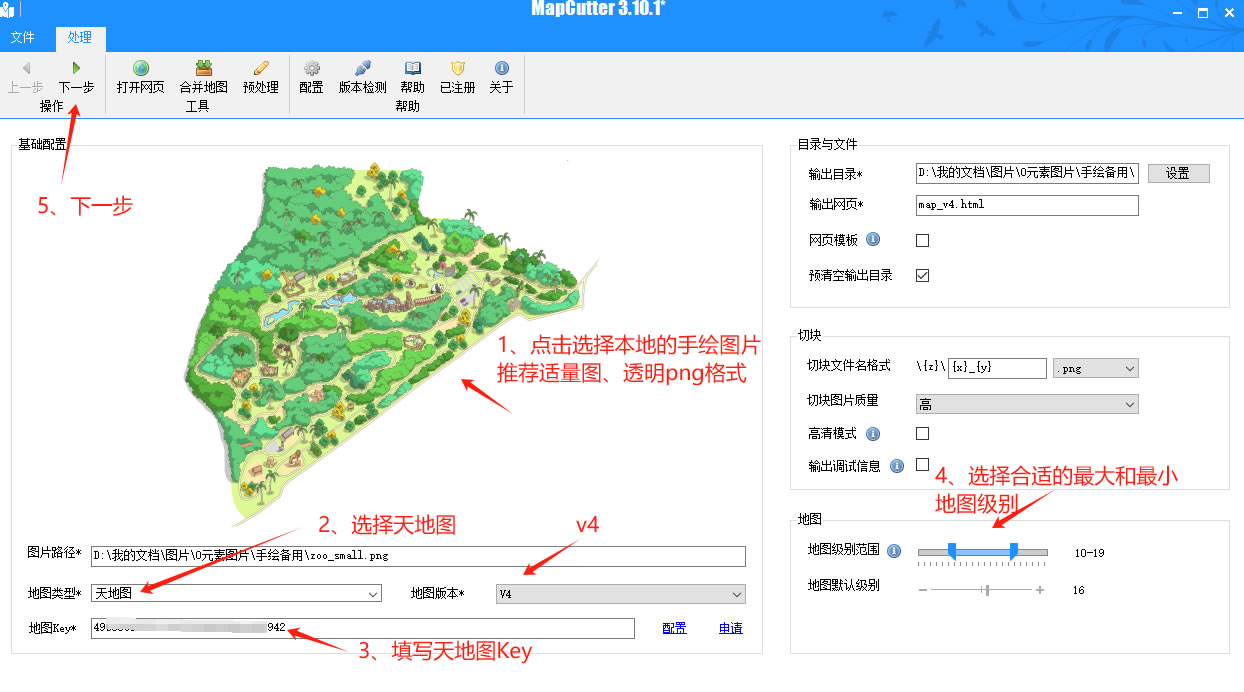Screen dimensions: 1244x692
Task: Decrease default map level with minus
Action: 923,590
